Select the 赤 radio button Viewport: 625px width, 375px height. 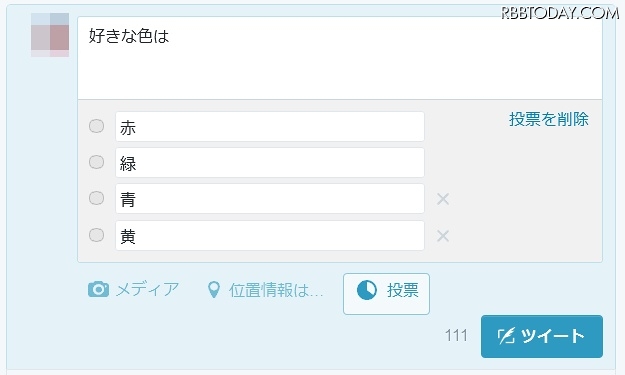[96, 126]
